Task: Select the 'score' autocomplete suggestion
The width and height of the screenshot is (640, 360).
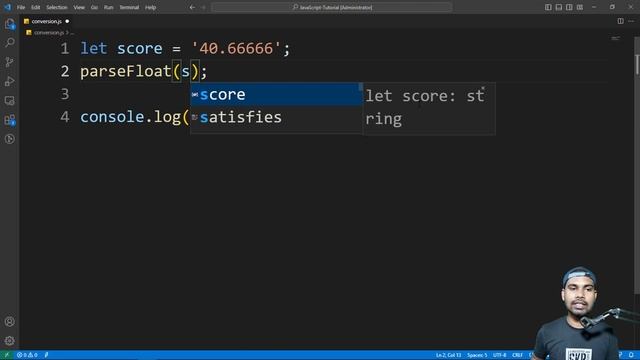Action: (276, 95)
